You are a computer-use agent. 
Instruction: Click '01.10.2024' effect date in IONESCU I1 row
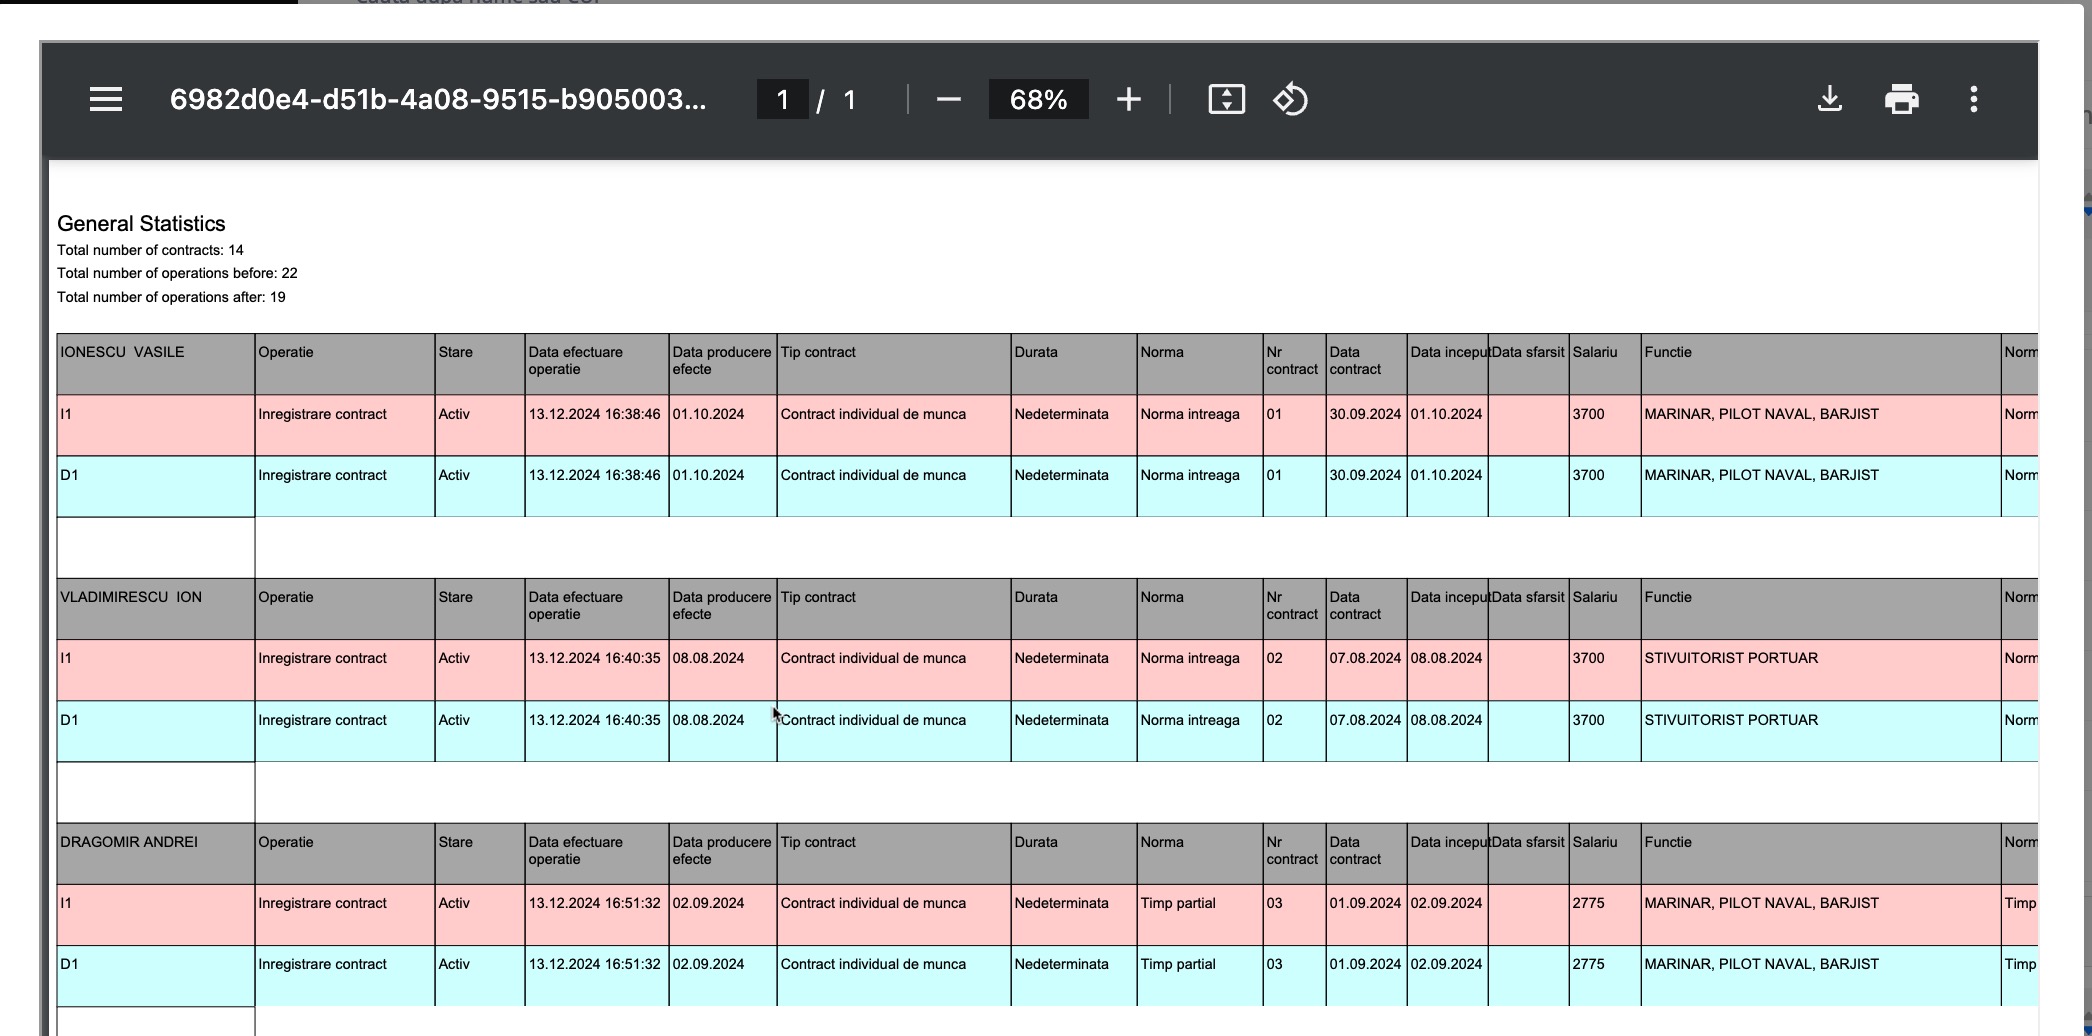coord(708,414)
